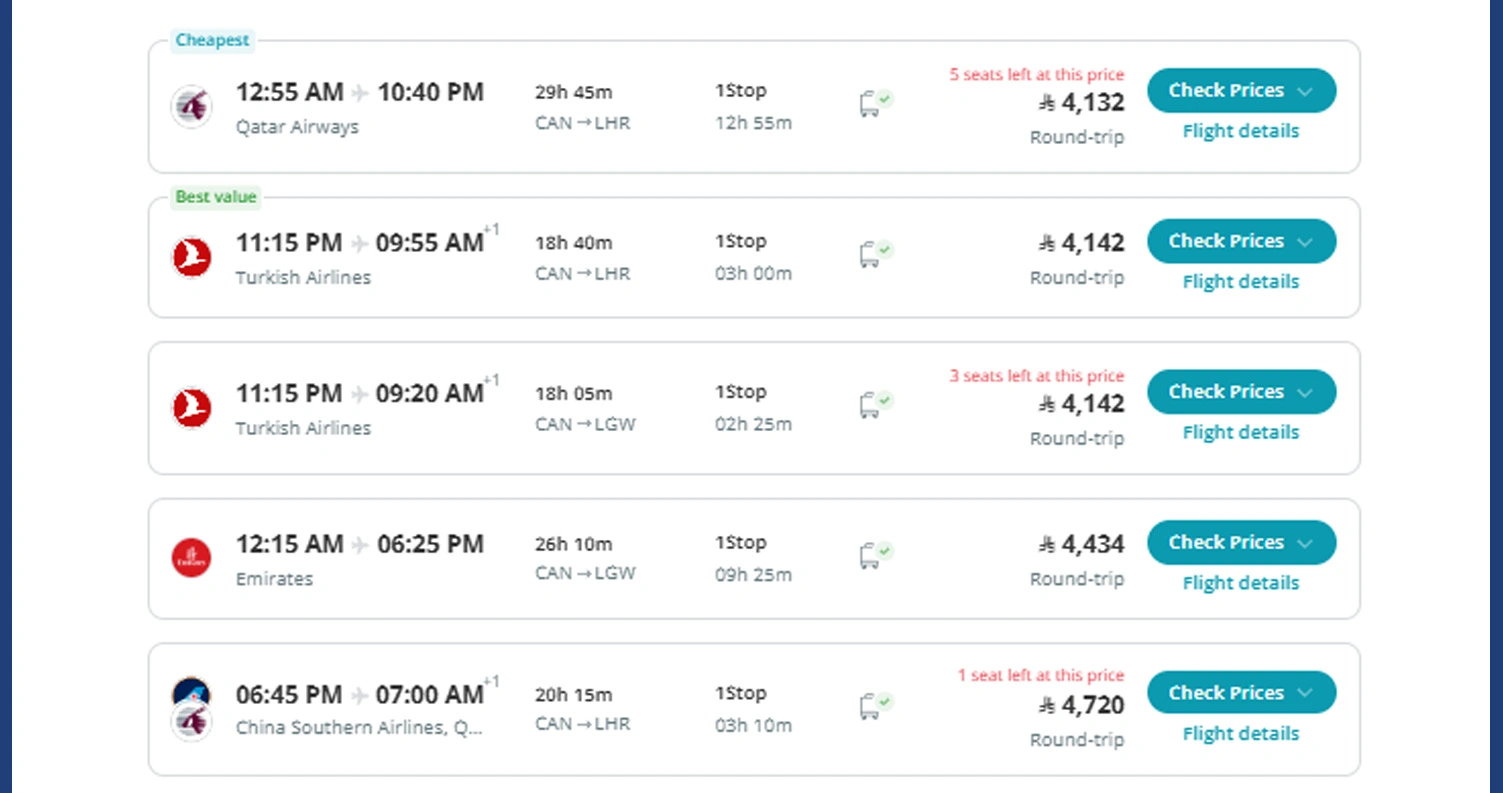Click Turkish Airlines logo on 09:55 AM flight
This screenshot has width=1503, height=793.
(x=191, y=257)
